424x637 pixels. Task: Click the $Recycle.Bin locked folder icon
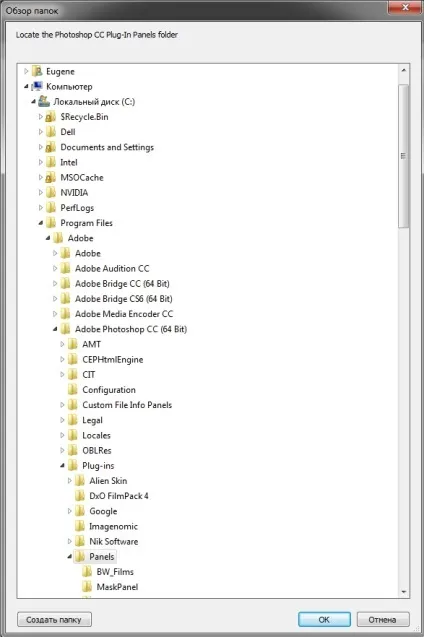coord(51,117)
